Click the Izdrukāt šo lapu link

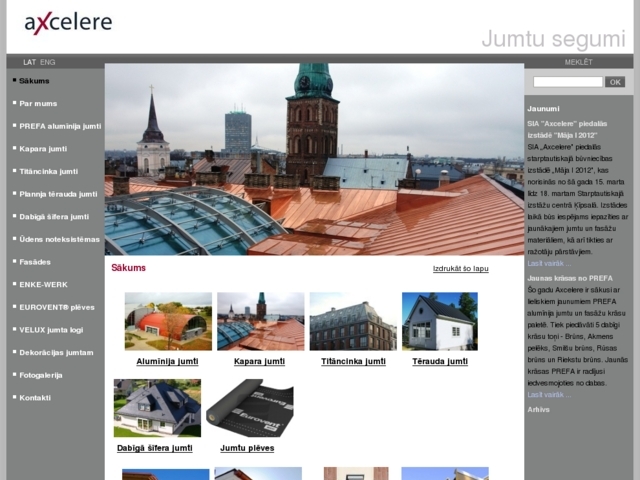coord(460,269)
